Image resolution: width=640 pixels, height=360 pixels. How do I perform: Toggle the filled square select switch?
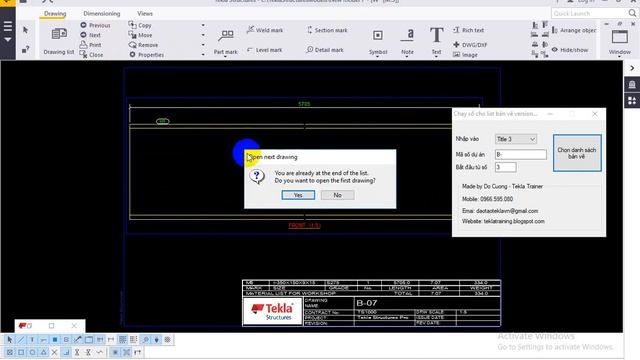point(55,340)
